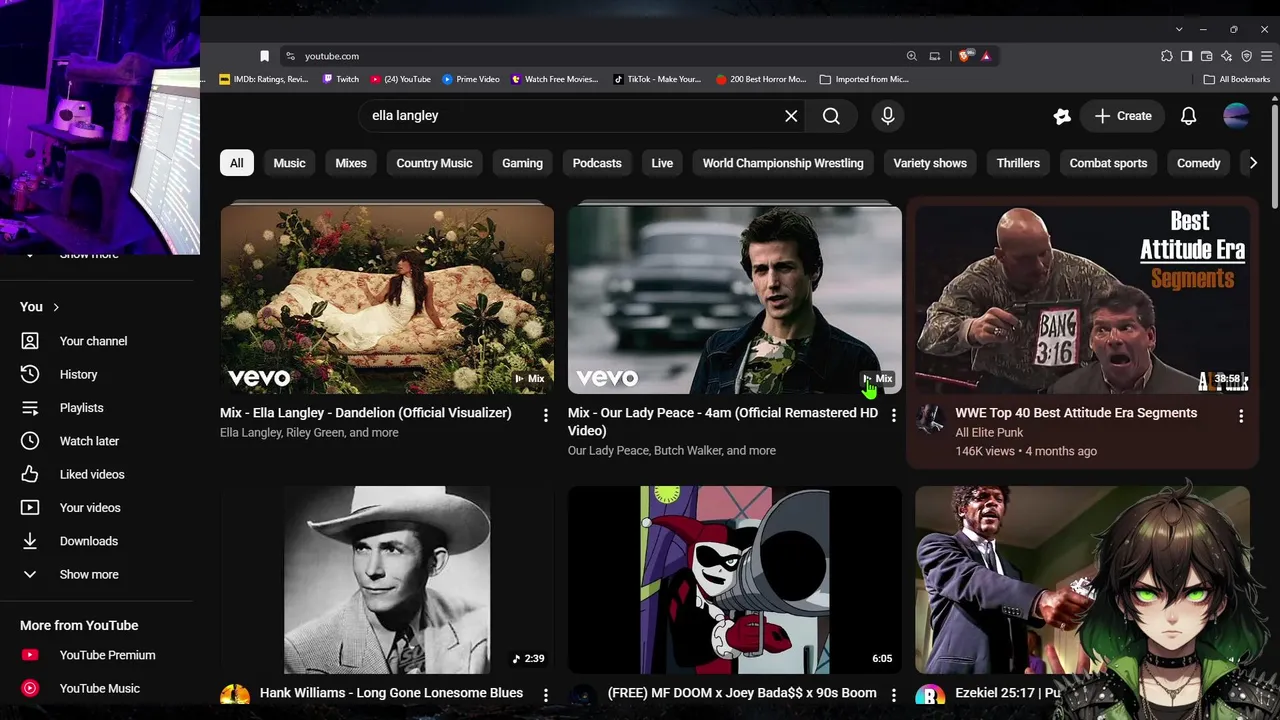Open Your channel icon in sidebar
This screenshot has height=720, width=1280.
[x=30, y=341]
